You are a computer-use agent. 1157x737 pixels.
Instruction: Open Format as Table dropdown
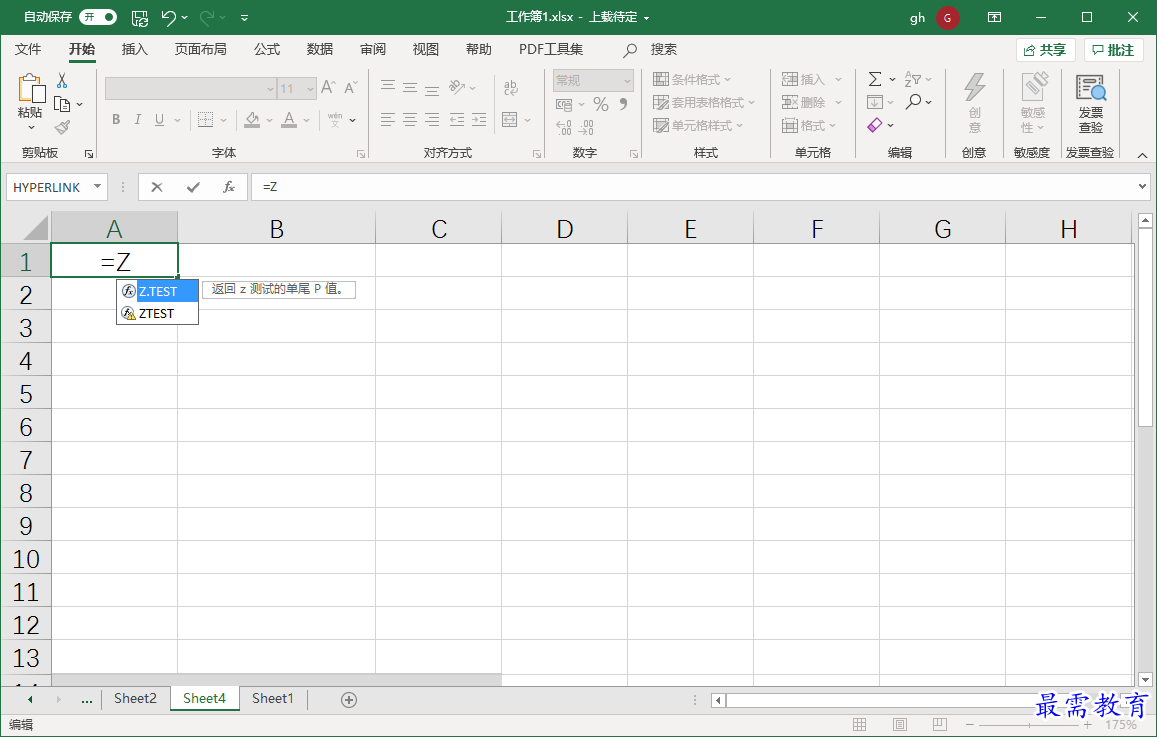pyautogui.click(x=704, y=103)
